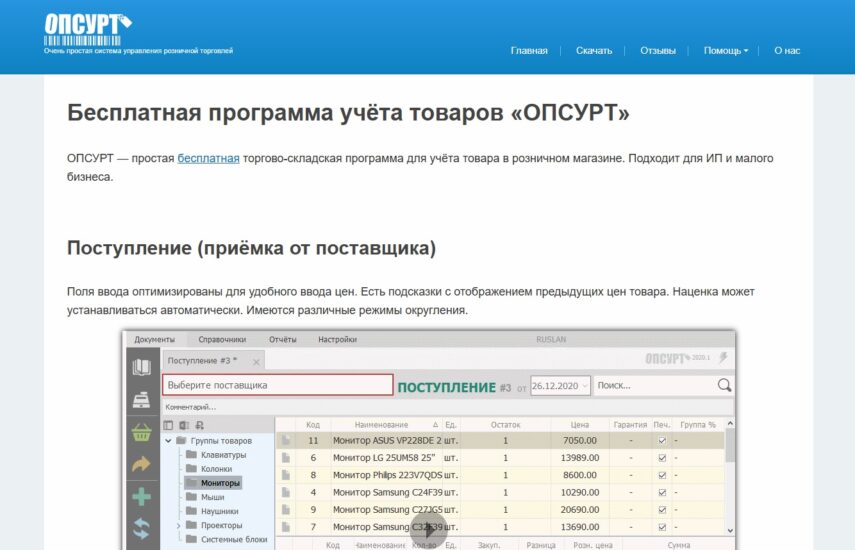855x550 pixels.
Task: Toggle print checkbox for Samsung C24F39 row
Action: (662, 492)
